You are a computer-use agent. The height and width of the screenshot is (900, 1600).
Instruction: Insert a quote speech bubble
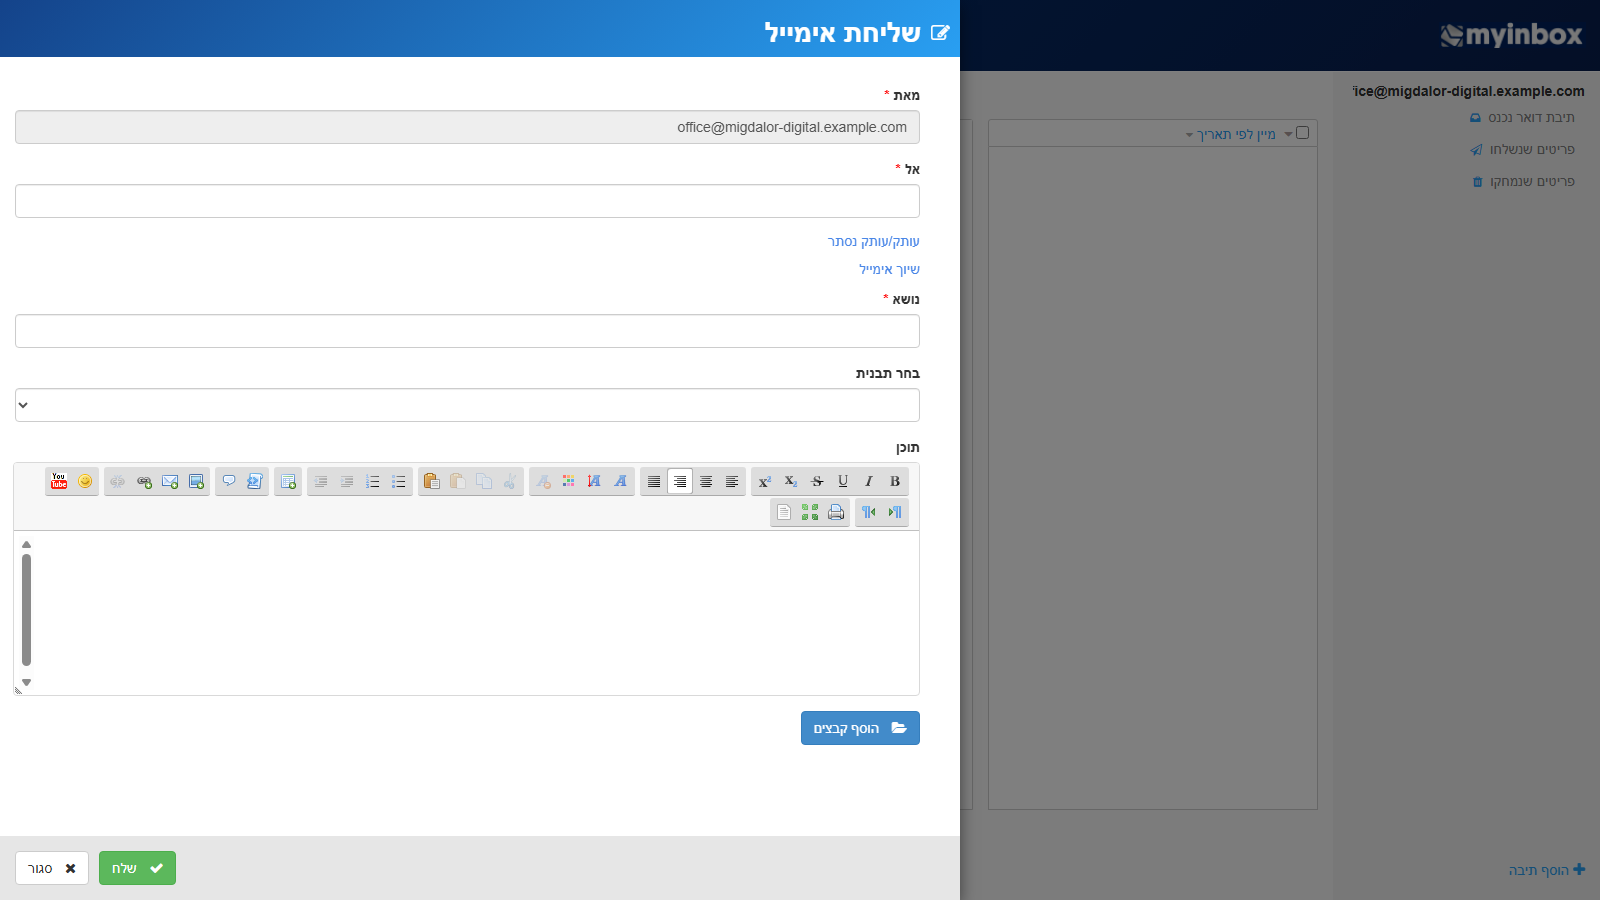pos(229,481)
